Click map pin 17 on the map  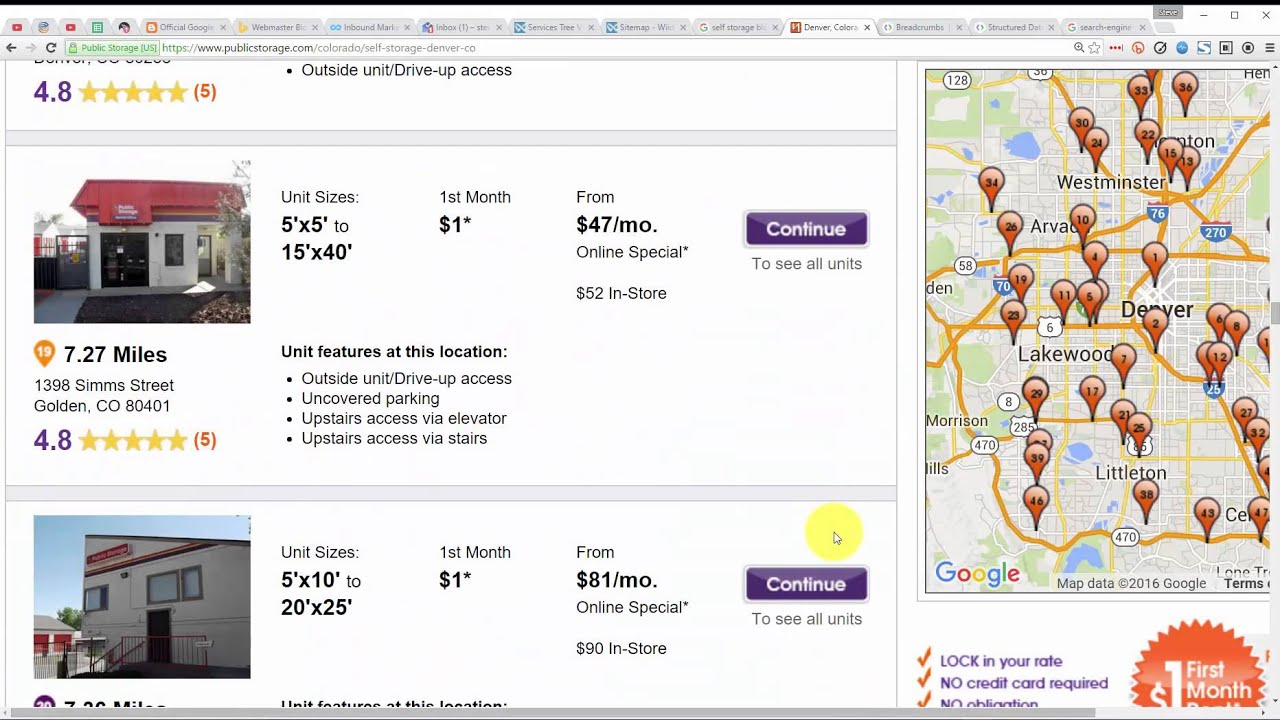click(1092, 395)
